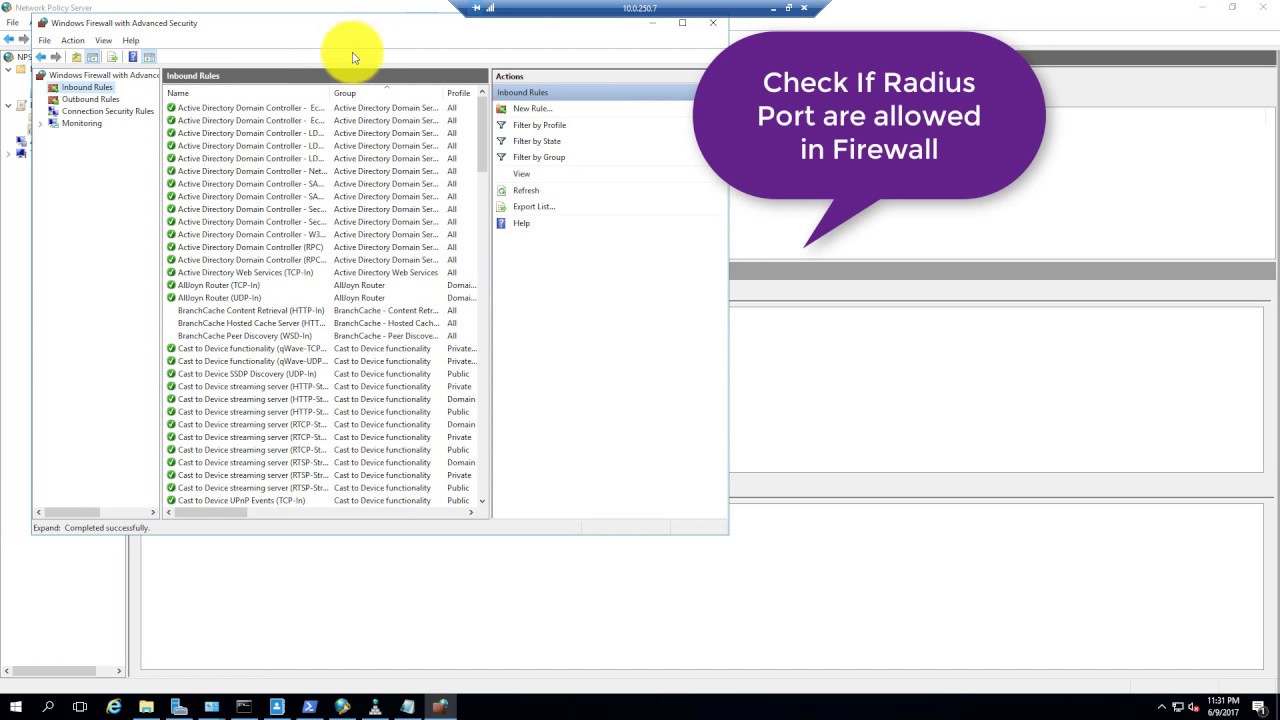The width and height of the screenshot is (1280, 720).
Task: Click Help in Actions pane
Action: [521, 223]
